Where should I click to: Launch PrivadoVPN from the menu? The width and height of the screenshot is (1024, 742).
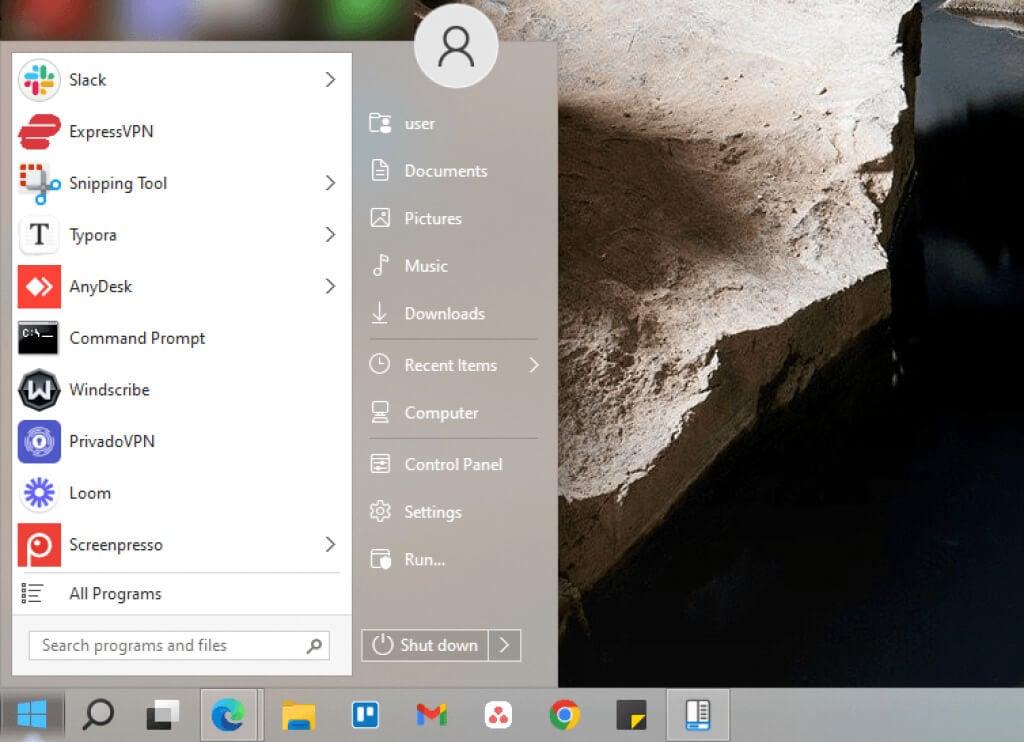click(x=111, y=441)
